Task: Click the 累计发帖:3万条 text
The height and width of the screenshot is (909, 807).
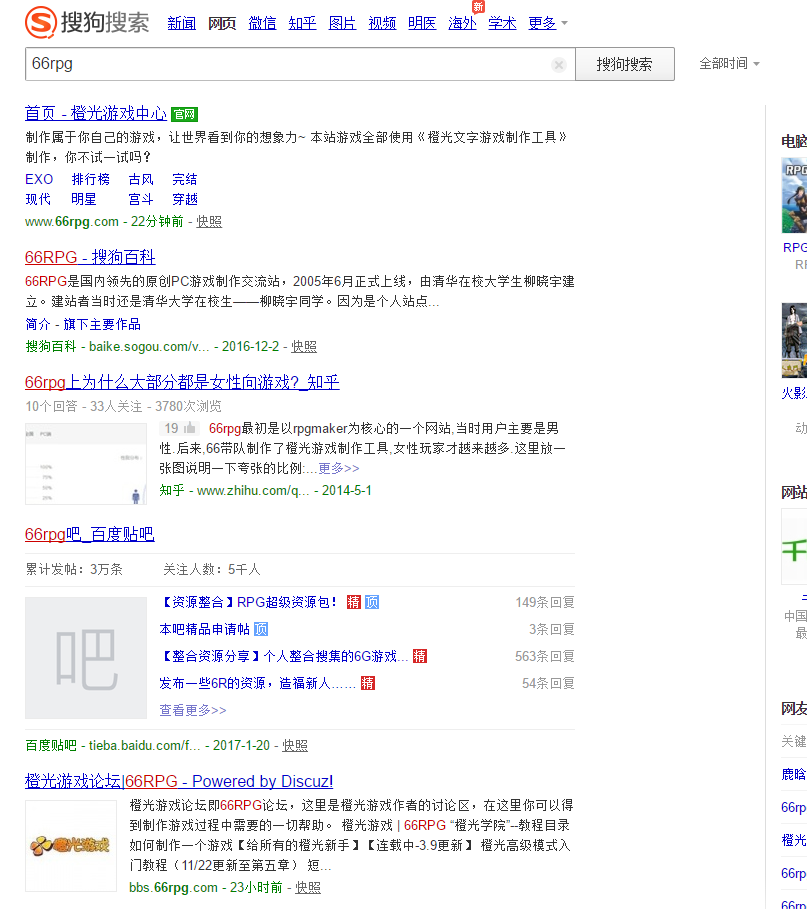Action: pos(74,569)
